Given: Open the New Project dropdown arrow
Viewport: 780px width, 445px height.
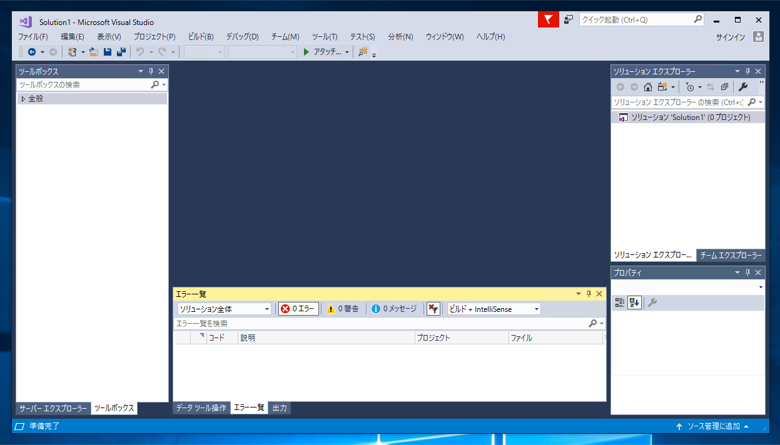Looking at the screenshot, I should 83,52.
